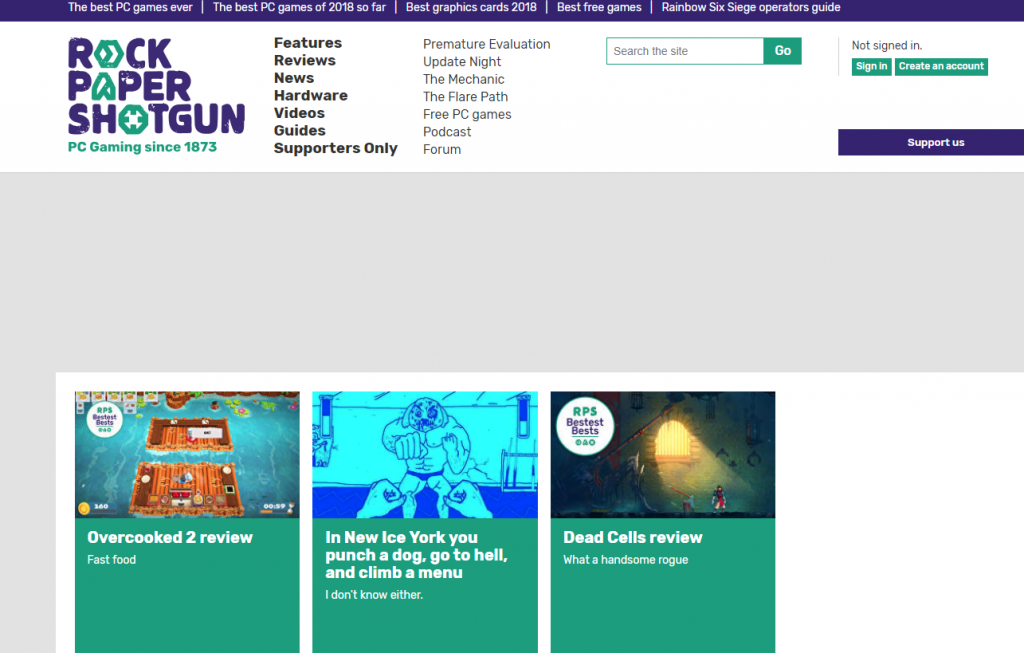The image size is (1024, 653).
Task: Open The Mechanic column
Action: [x=464, y=79]
